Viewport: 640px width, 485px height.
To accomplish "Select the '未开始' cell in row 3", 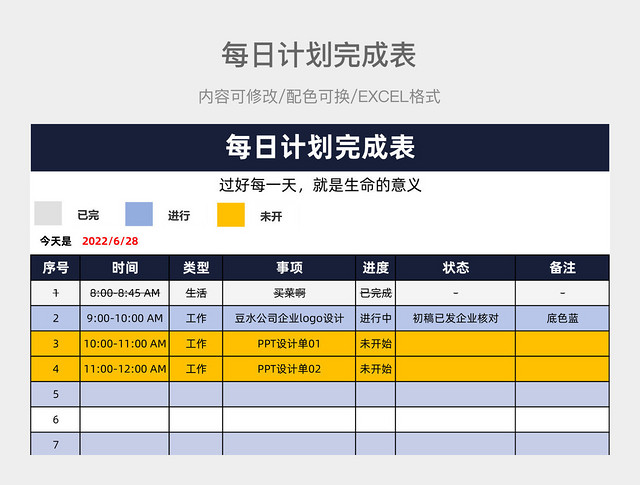I will click(x=376, y=344).
